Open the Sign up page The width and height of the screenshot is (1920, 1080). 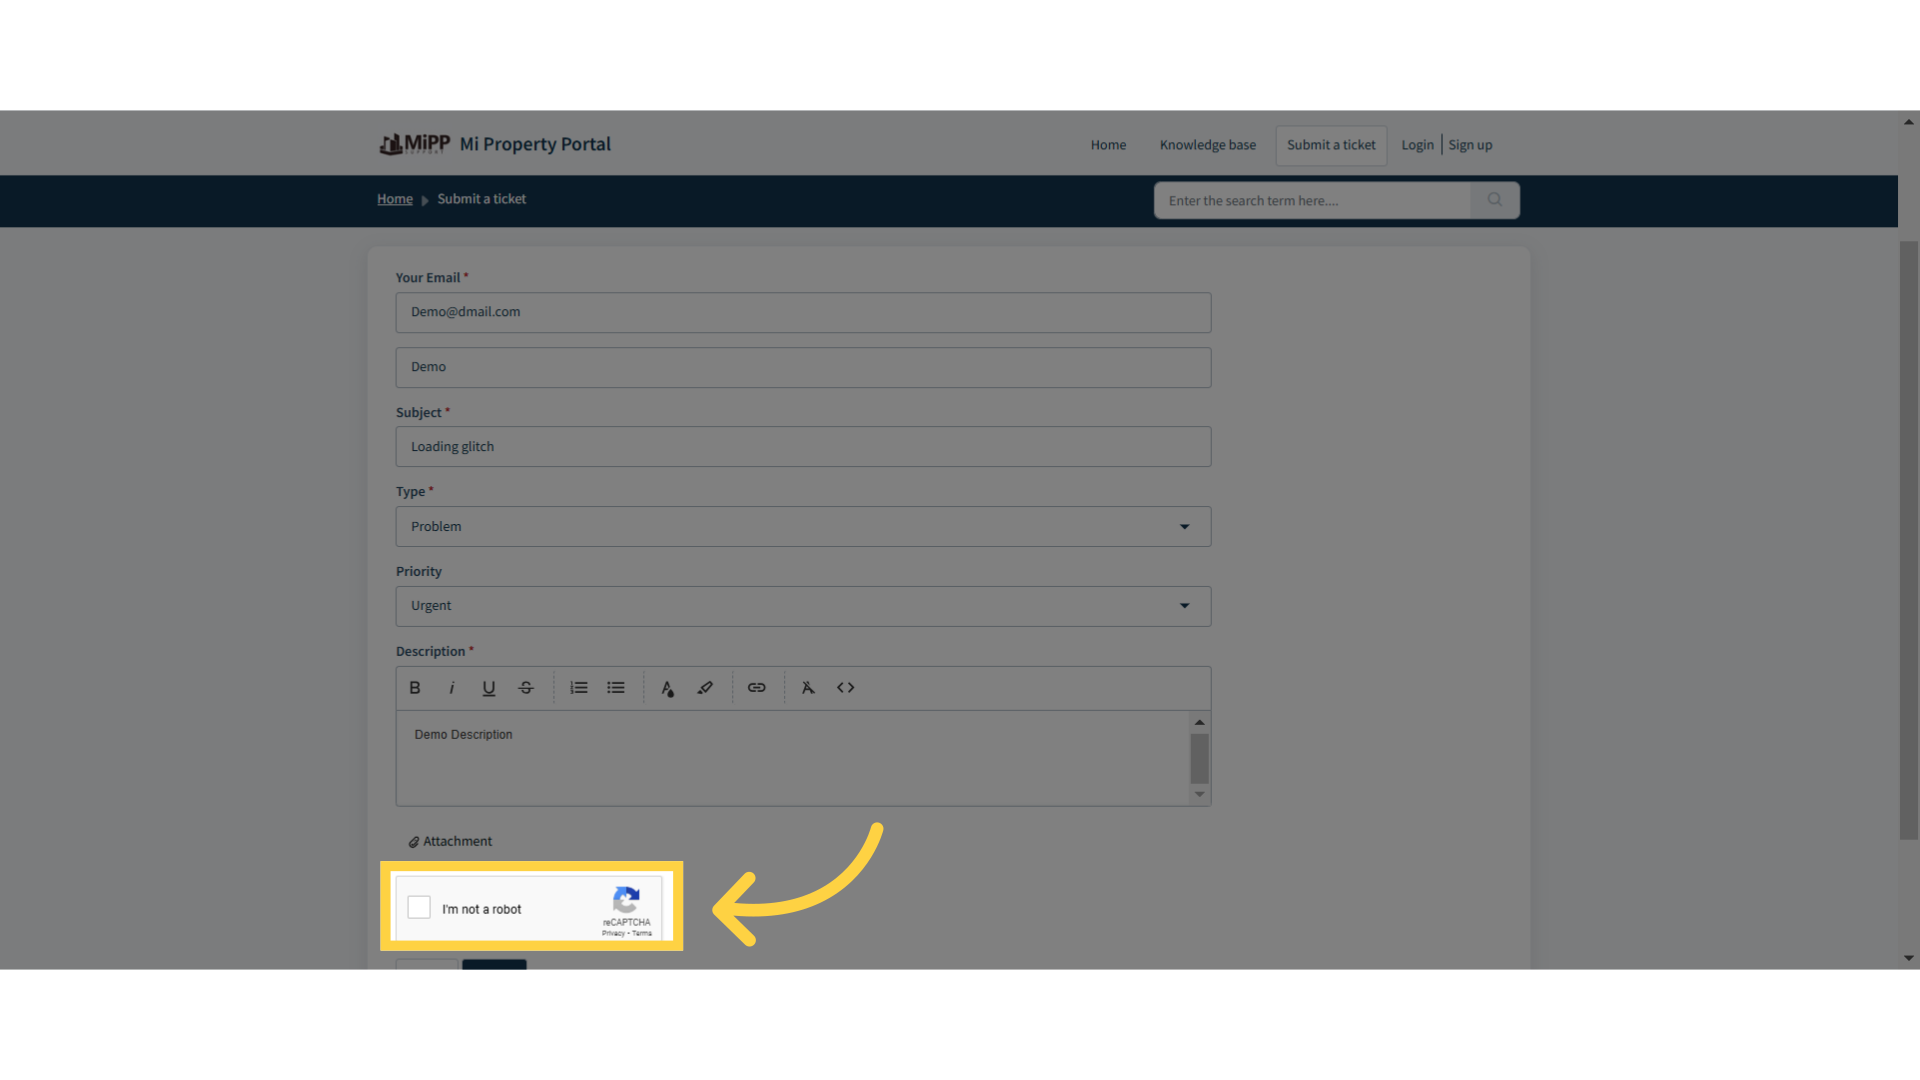(x=1470, y=145)
